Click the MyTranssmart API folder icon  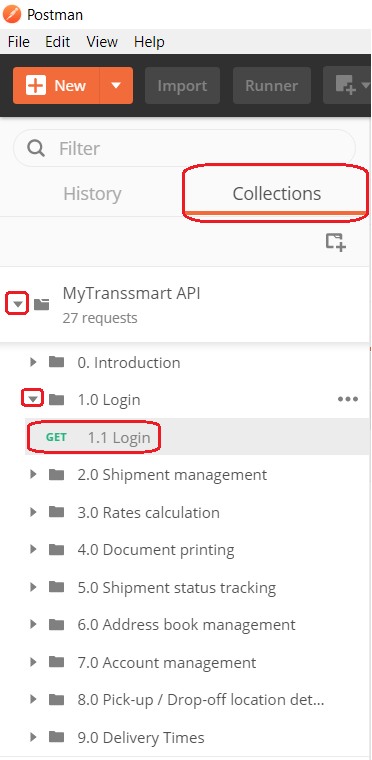pos(42,305)
